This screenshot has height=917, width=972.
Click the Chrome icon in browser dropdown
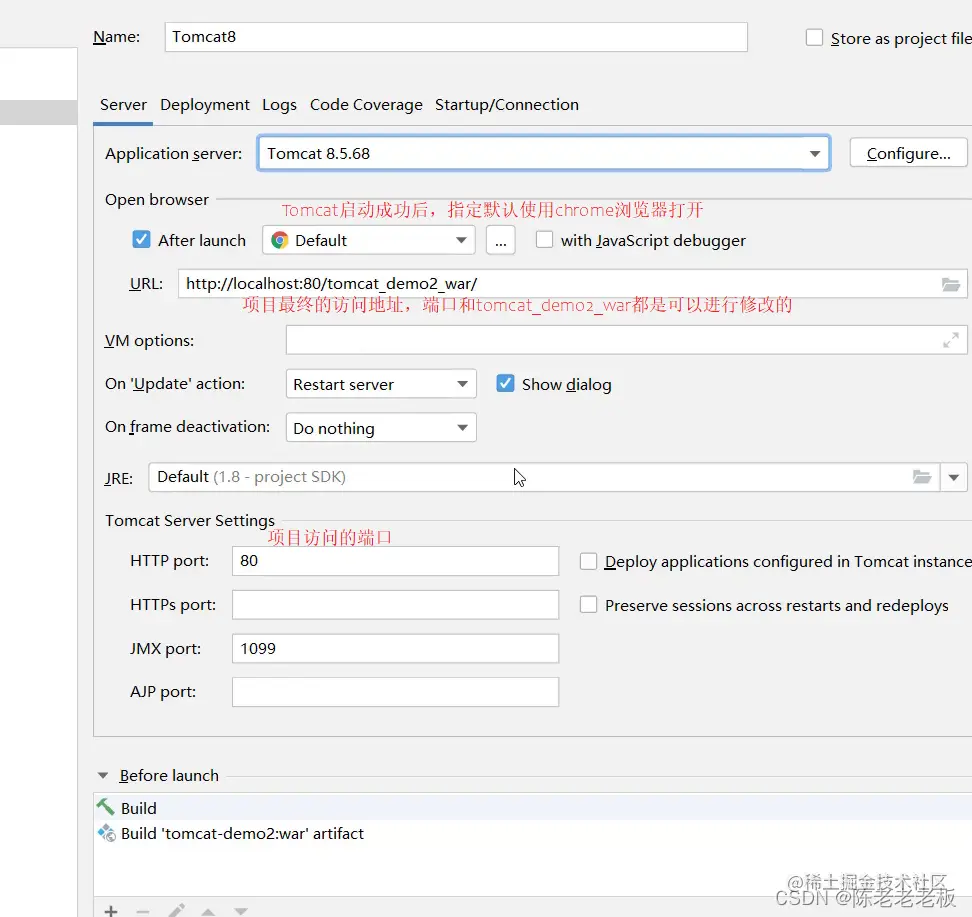coord(280,240)
